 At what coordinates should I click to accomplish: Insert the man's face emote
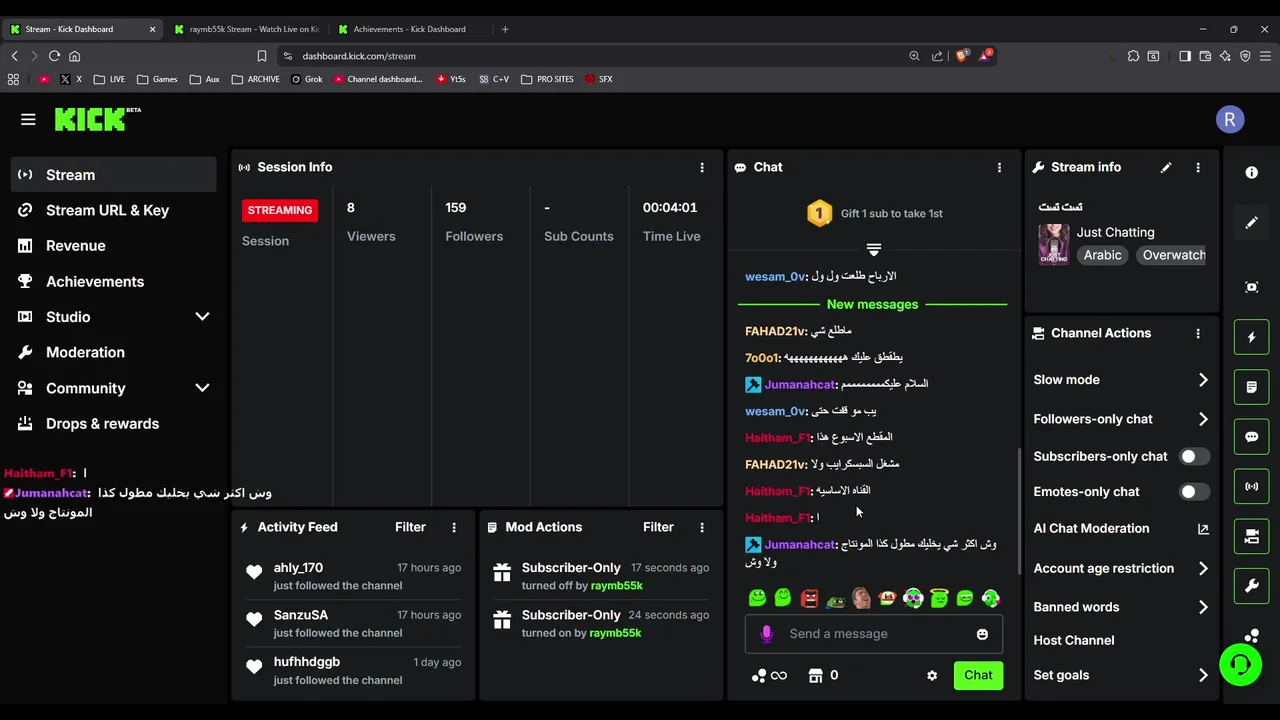[861, 598]
